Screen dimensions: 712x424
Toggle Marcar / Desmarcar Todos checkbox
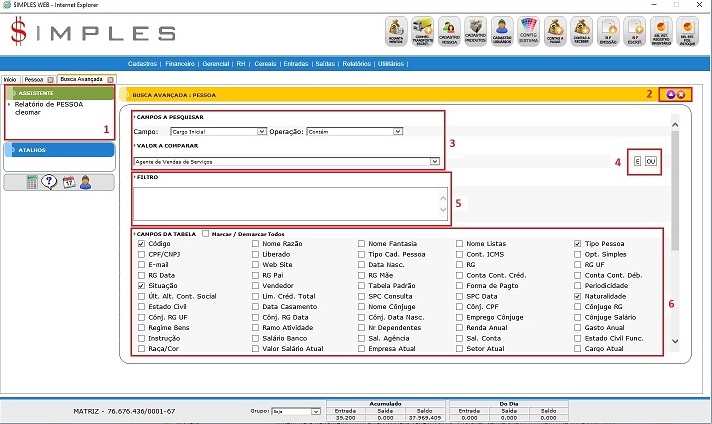point(206,233)
